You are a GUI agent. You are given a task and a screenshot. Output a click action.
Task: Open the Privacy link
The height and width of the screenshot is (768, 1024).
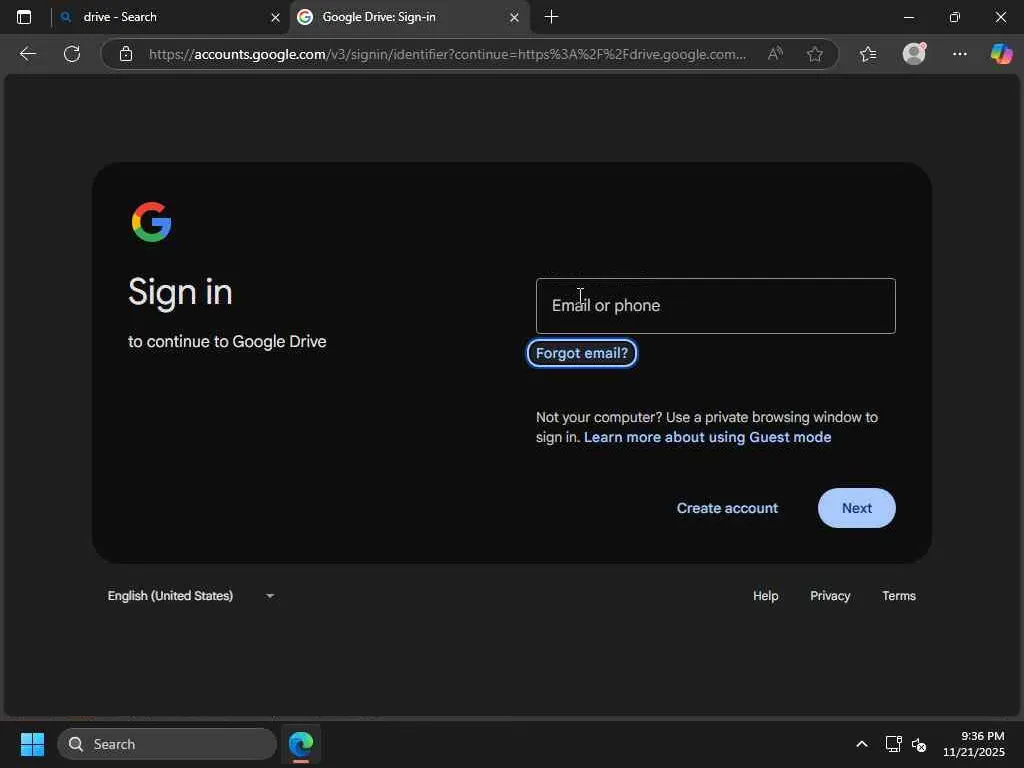point(830,596)
